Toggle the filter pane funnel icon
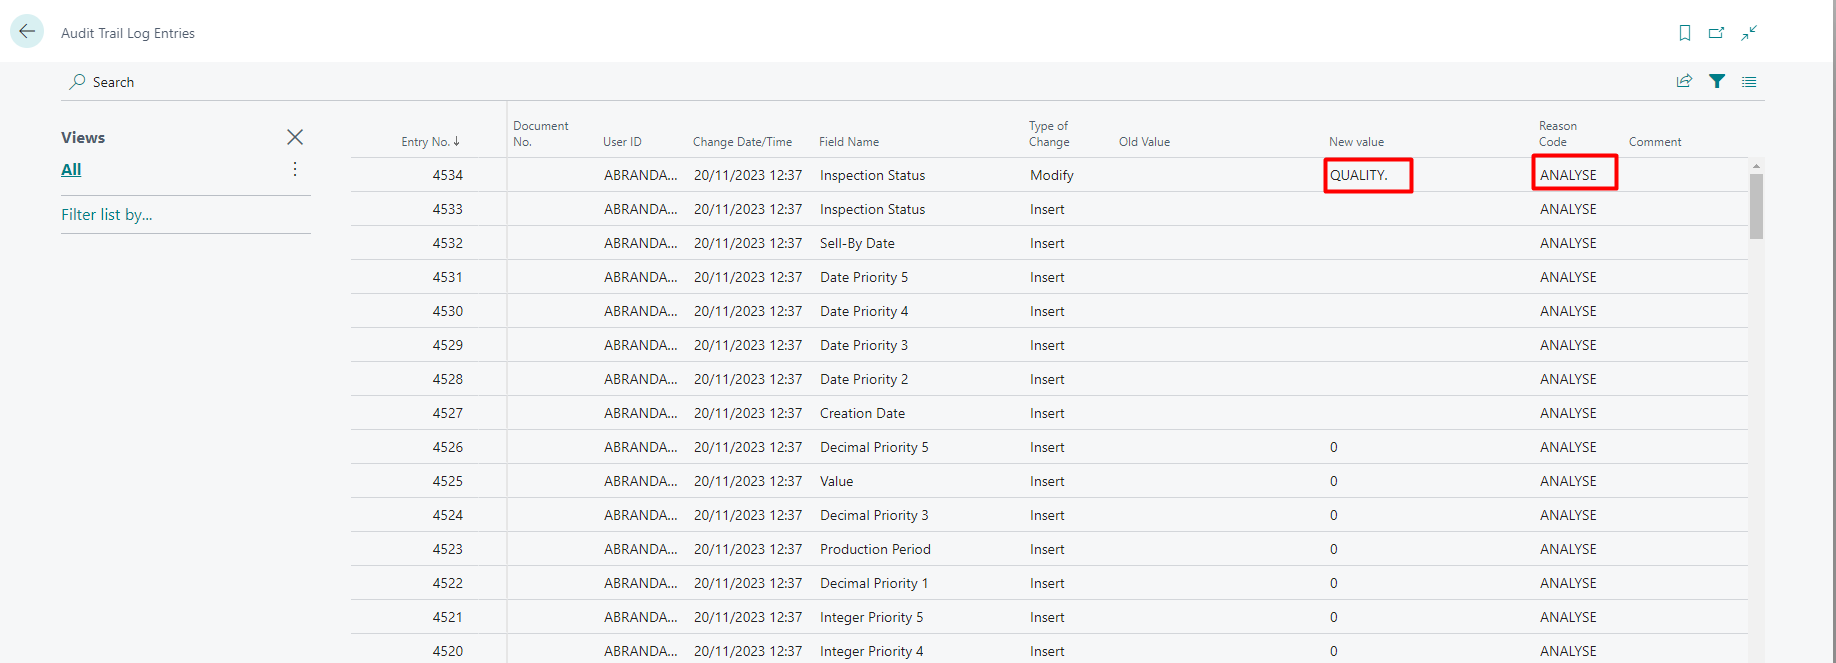This screenshot has width=1836, height=663. click(1717, 81)
